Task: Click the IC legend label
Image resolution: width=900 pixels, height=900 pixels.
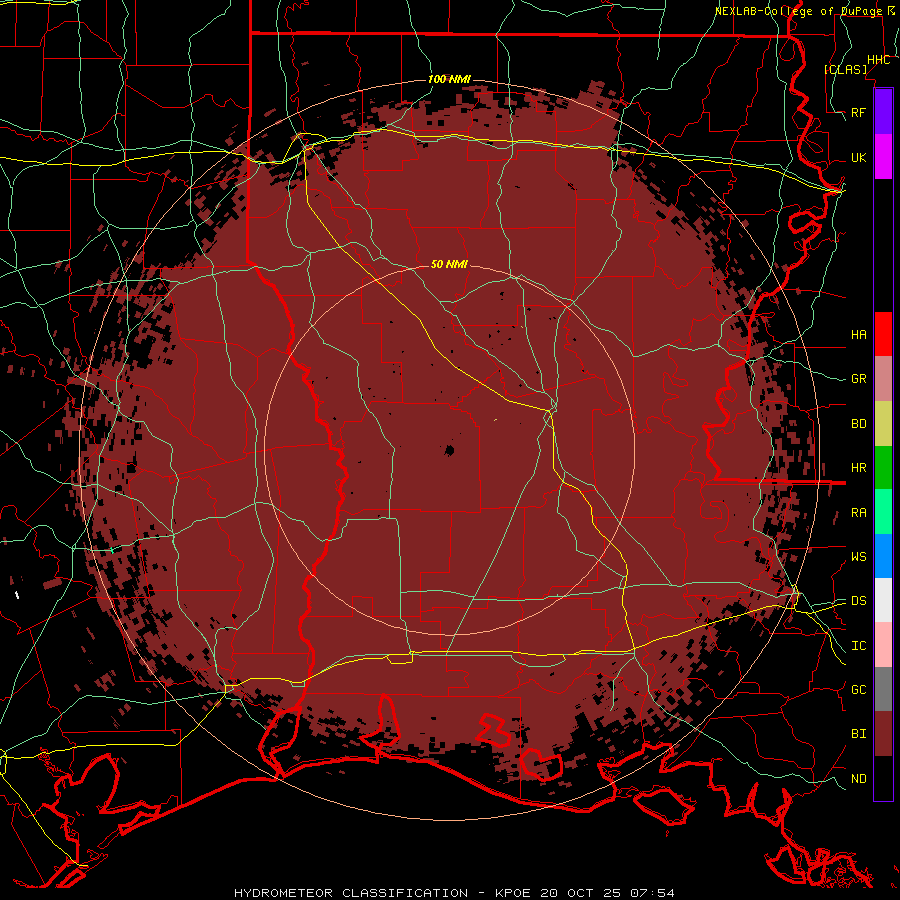Action: click(x=858, y=646)
